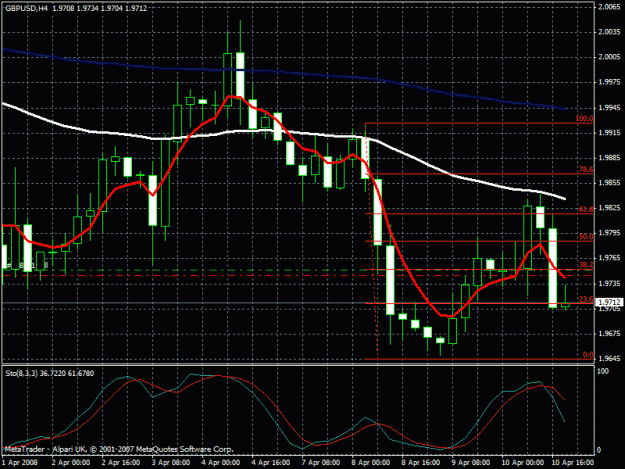Image resolution: width=625 pixels, height=469 pixels.
Task: Select the 50.0 Fibonacci level label
Action: point(586,236)
